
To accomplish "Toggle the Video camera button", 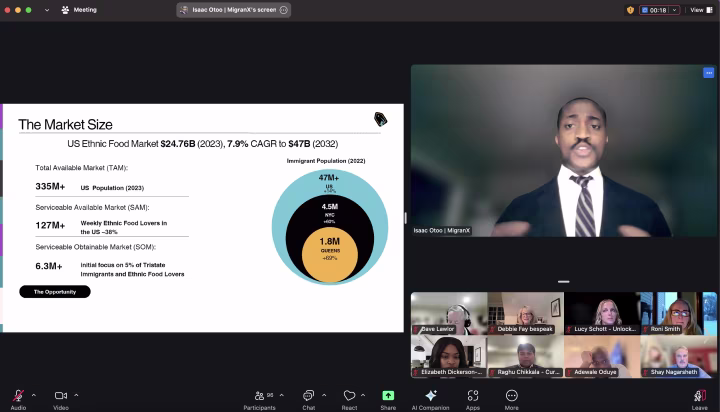I will (x=61, y=395).
